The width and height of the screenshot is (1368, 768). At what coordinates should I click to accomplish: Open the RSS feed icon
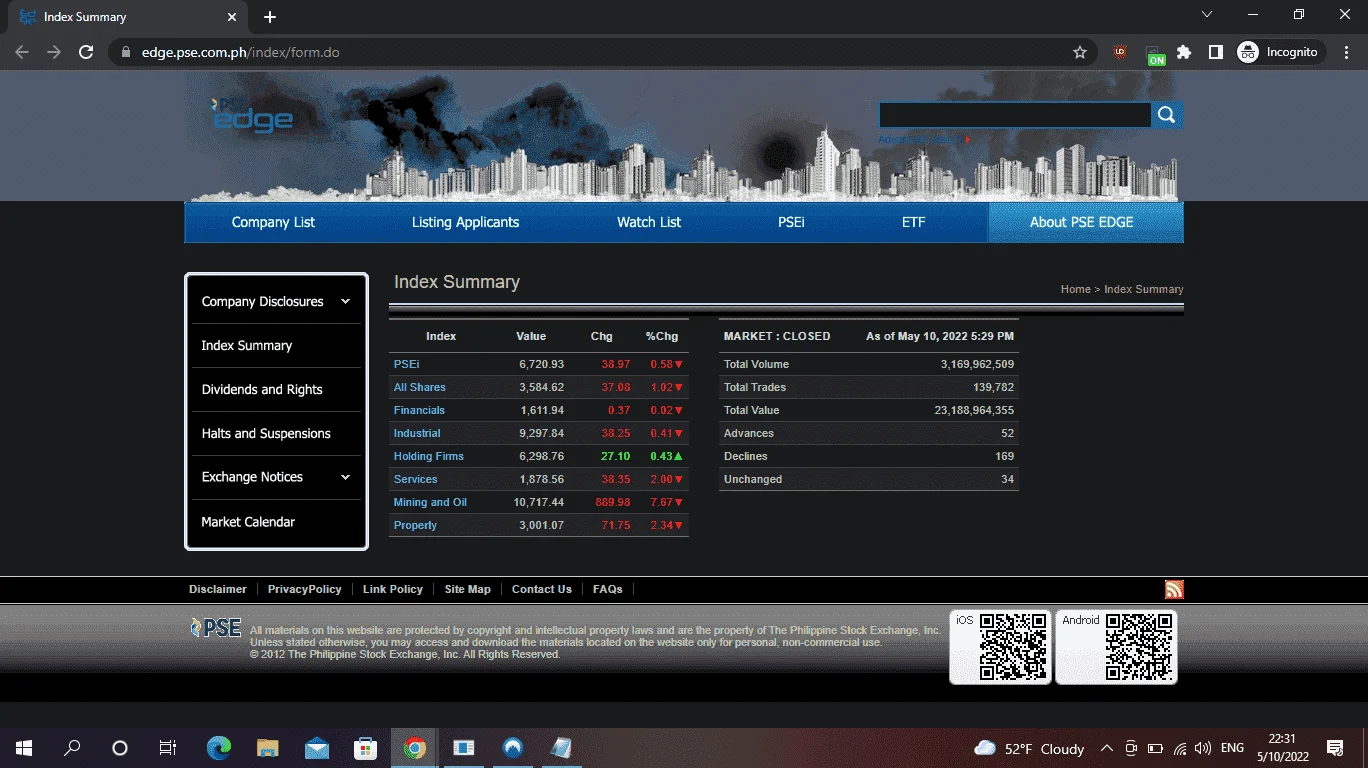1174,590
